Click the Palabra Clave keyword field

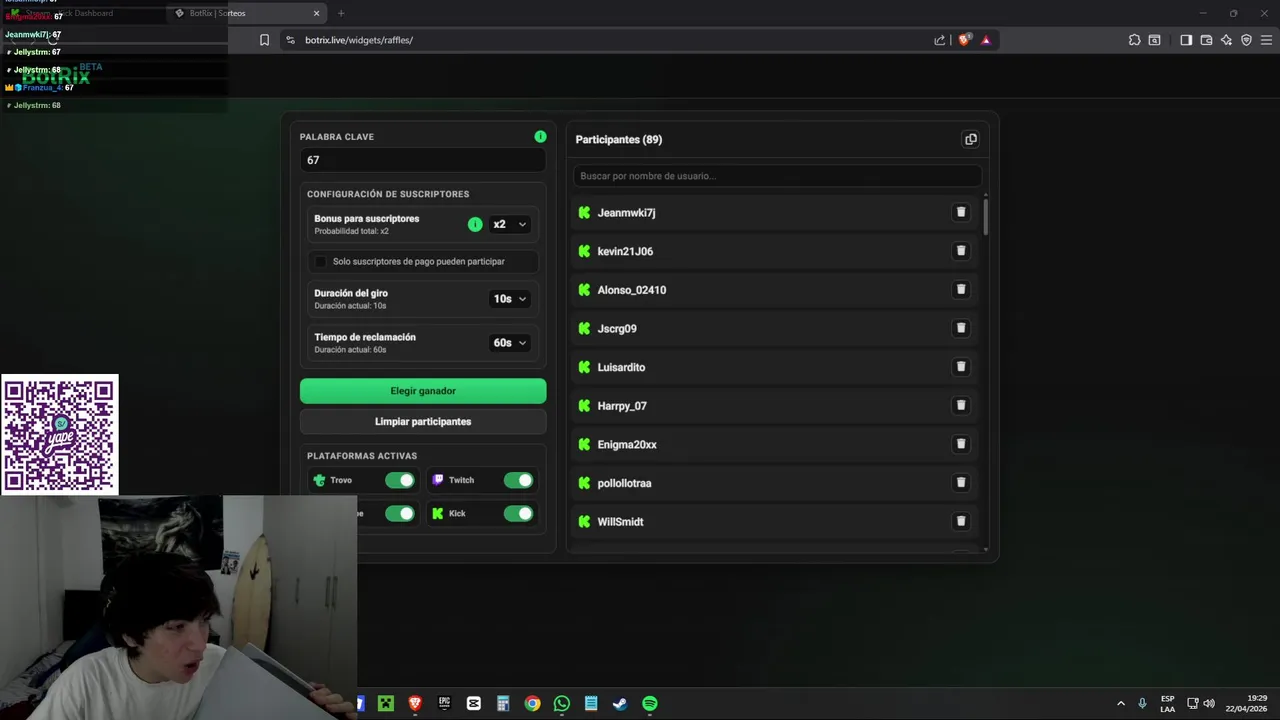423,160
